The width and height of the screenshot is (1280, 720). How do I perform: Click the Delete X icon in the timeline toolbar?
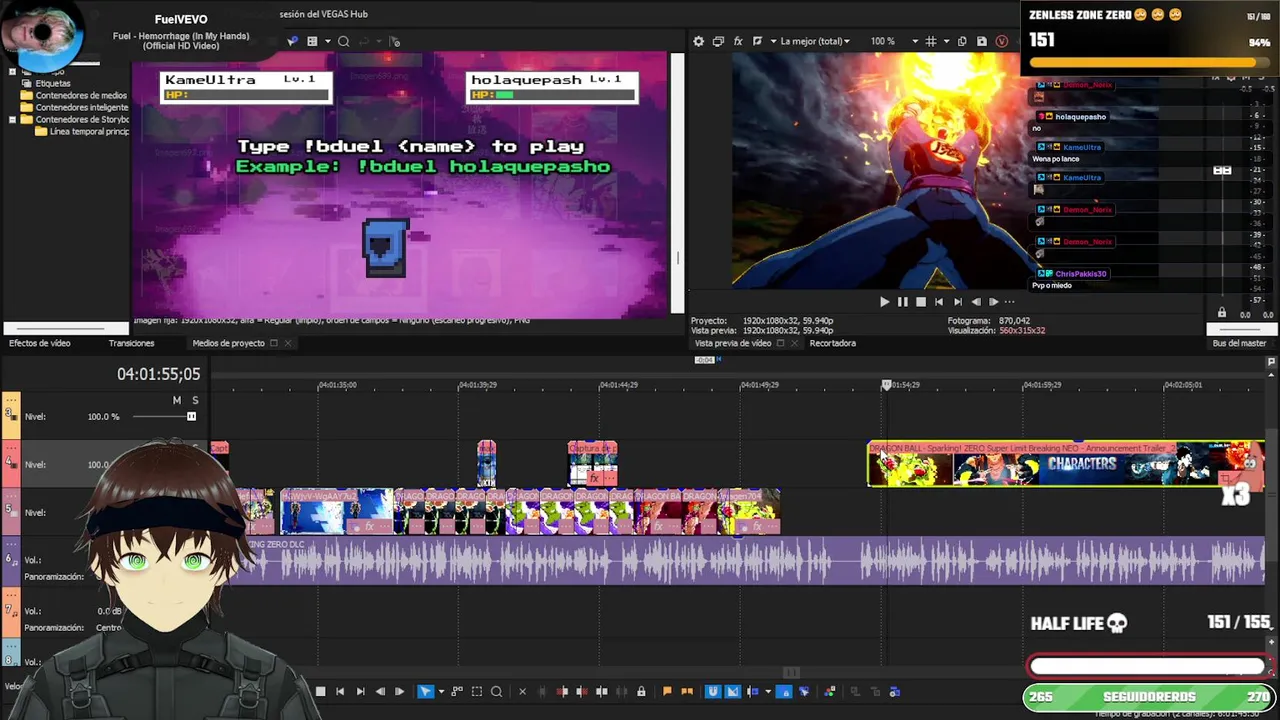(522, 691)
